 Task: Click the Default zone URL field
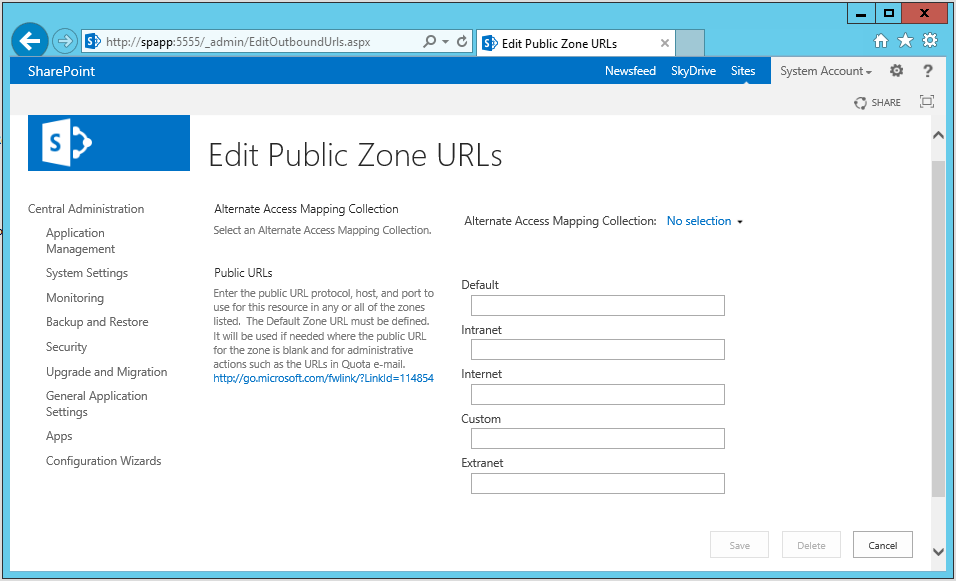(598, 305)
